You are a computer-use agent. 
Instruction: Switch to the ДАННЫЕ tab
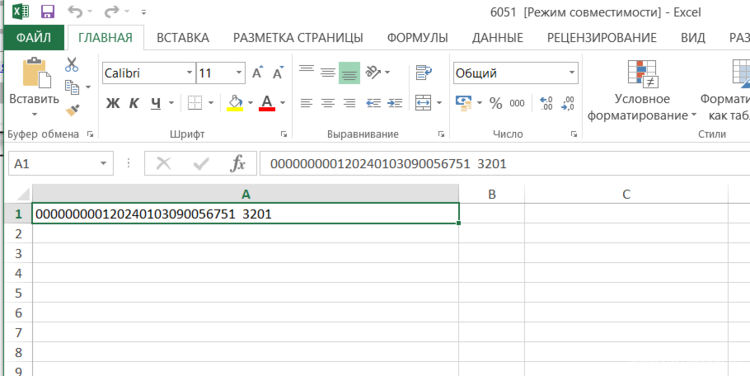pos(497,38)
